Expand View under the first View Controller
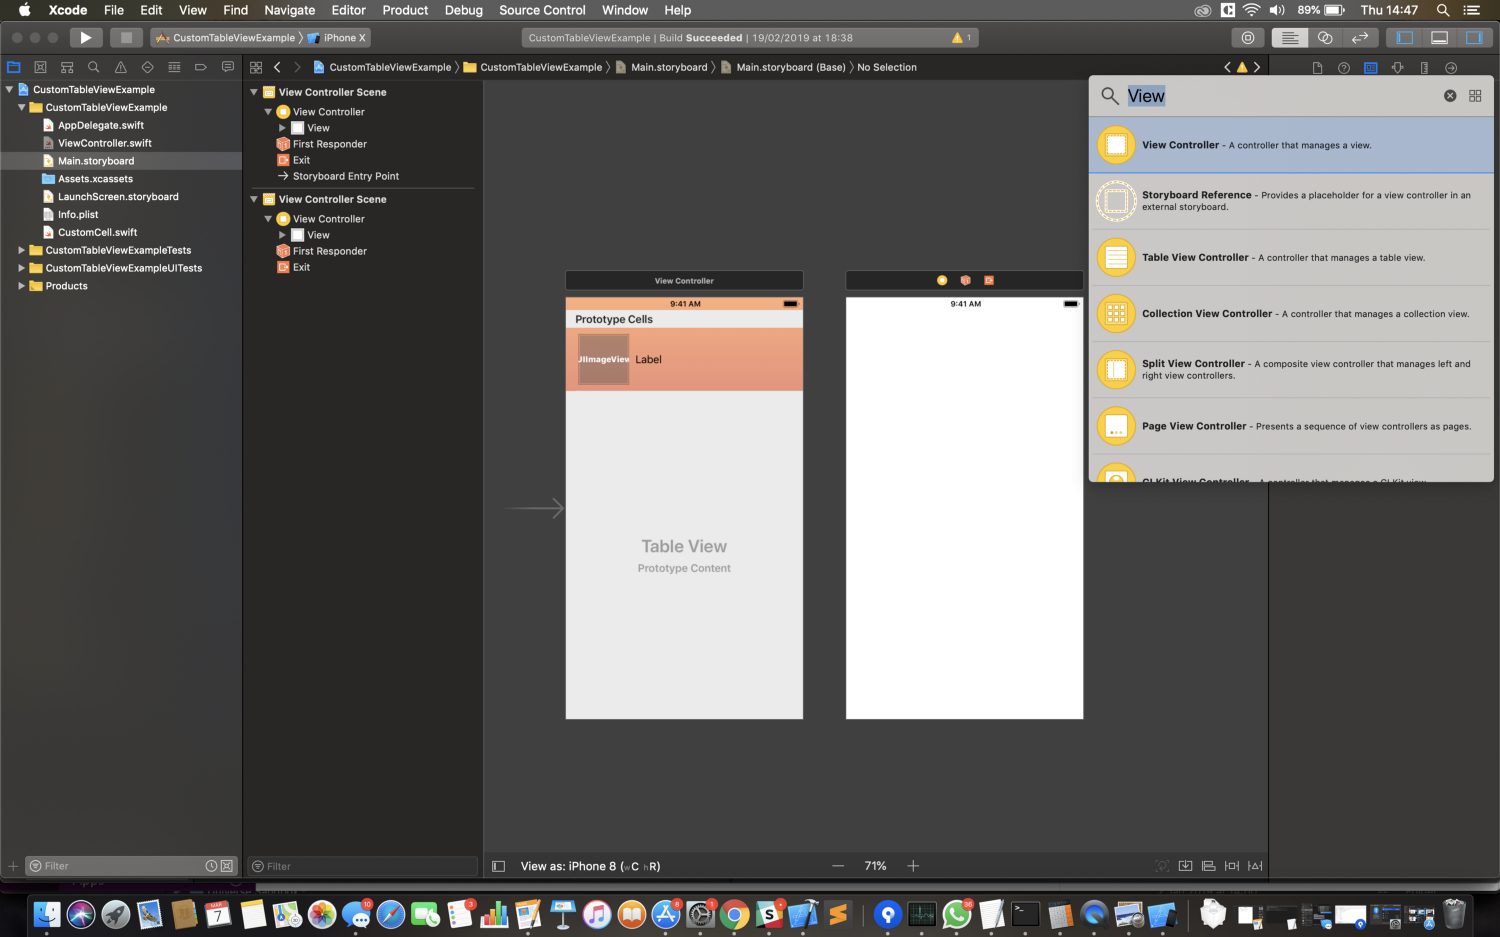Image resolution: width=1500 pixels, height=937 pixels. (282, 128)
